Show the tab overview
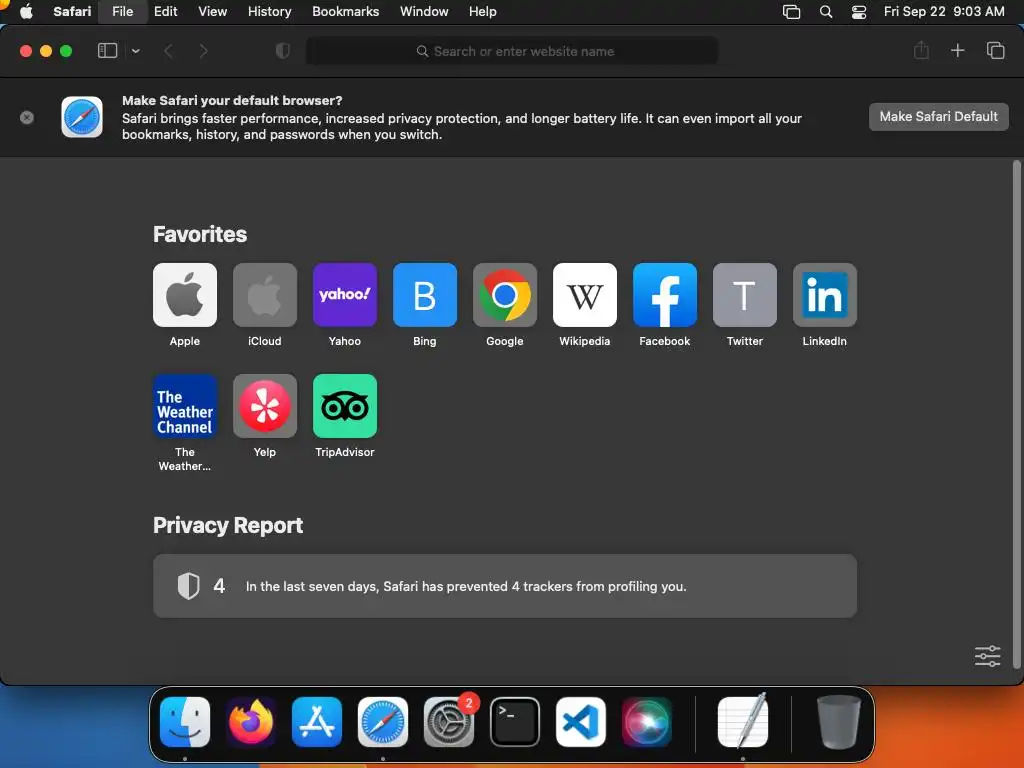The width and height of the screenshot is (1024, 768). point(995,50)
